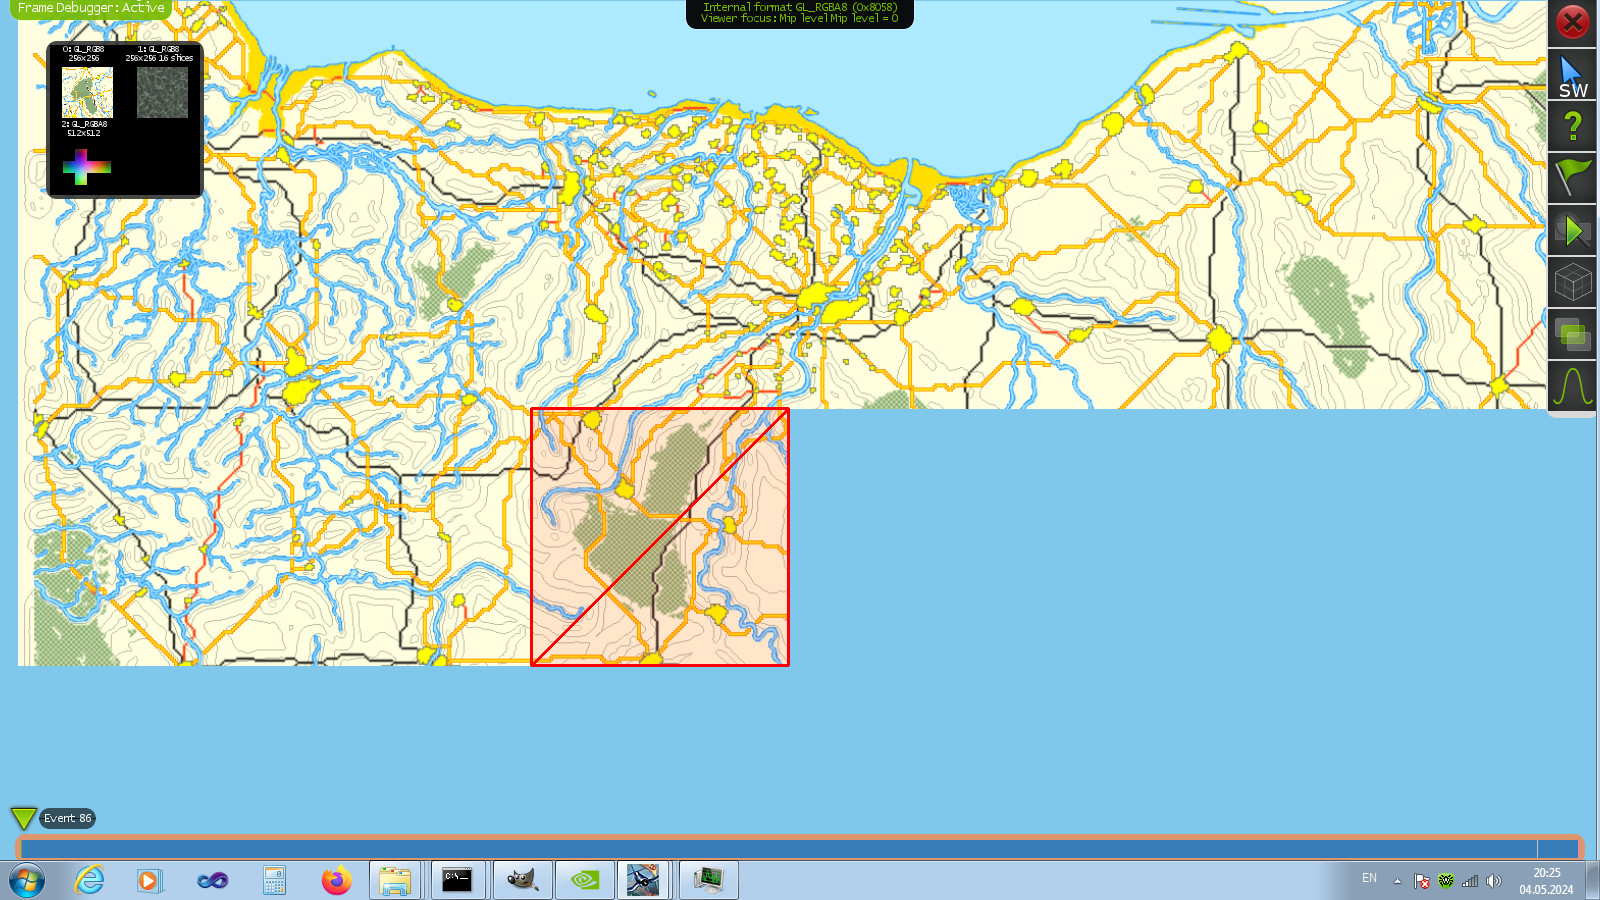Launch Firefox from the taskbar
The width and height of the screenshot is (1600, 900).
pyautogui.click(x=336, y=880)
